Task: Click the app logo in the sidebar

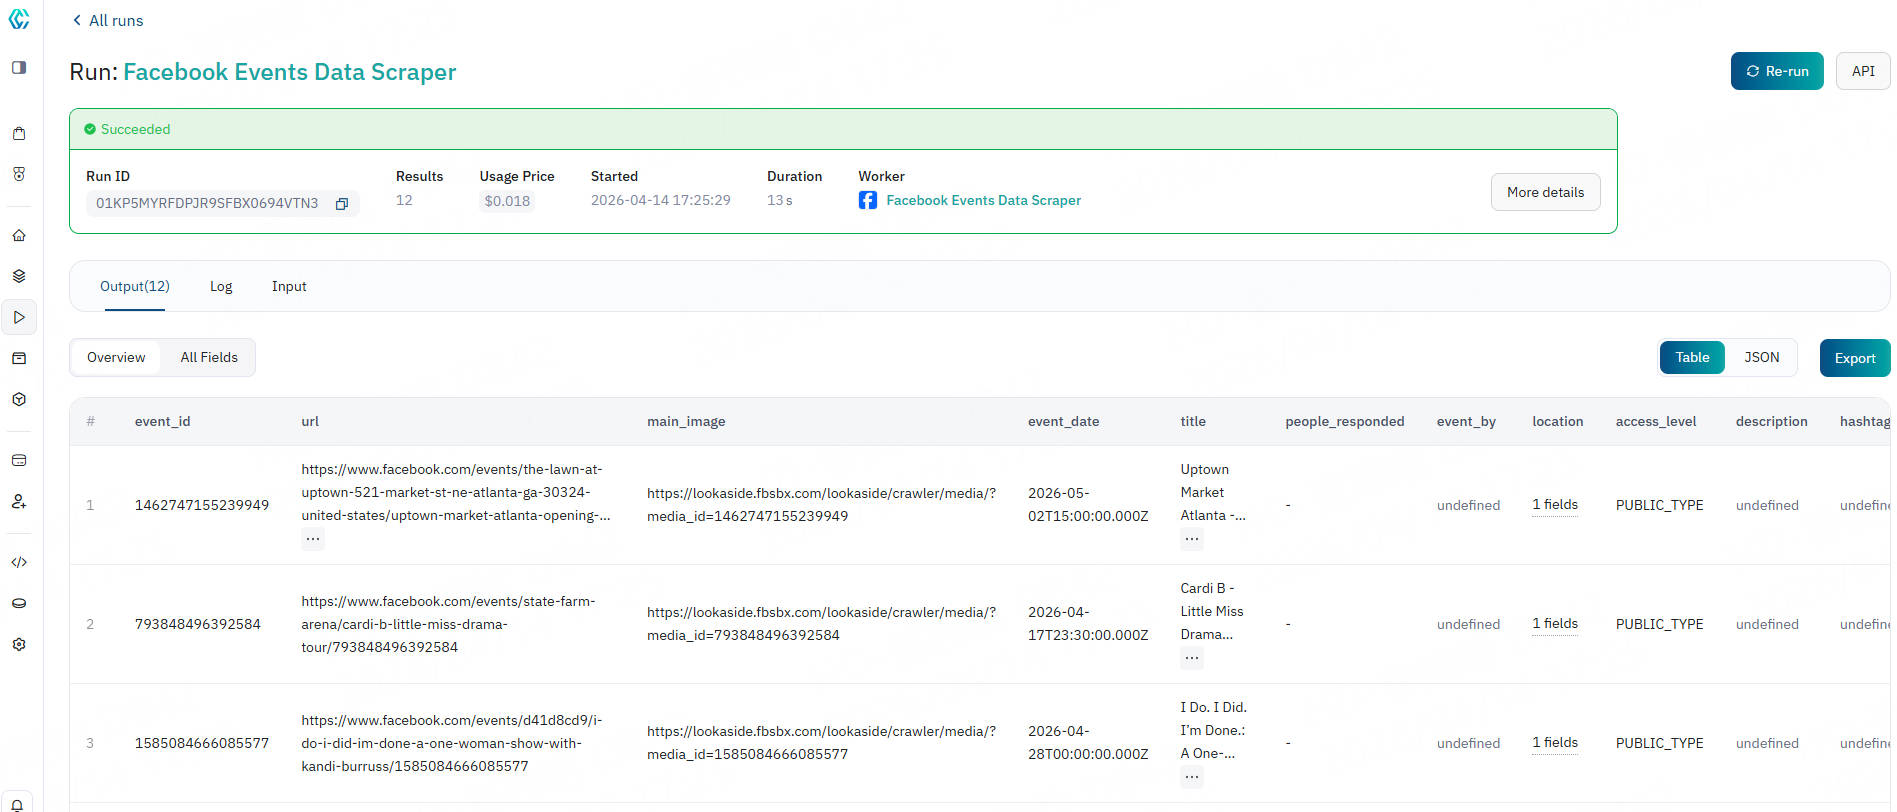Action: (19, 19)
